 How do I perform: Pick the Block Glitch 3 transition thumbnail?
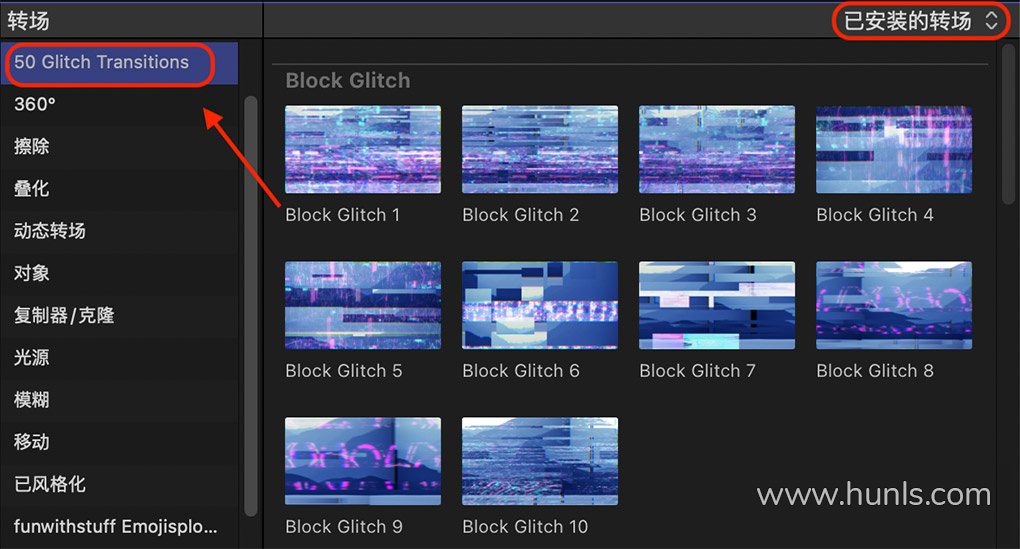[x=717, y=150]
